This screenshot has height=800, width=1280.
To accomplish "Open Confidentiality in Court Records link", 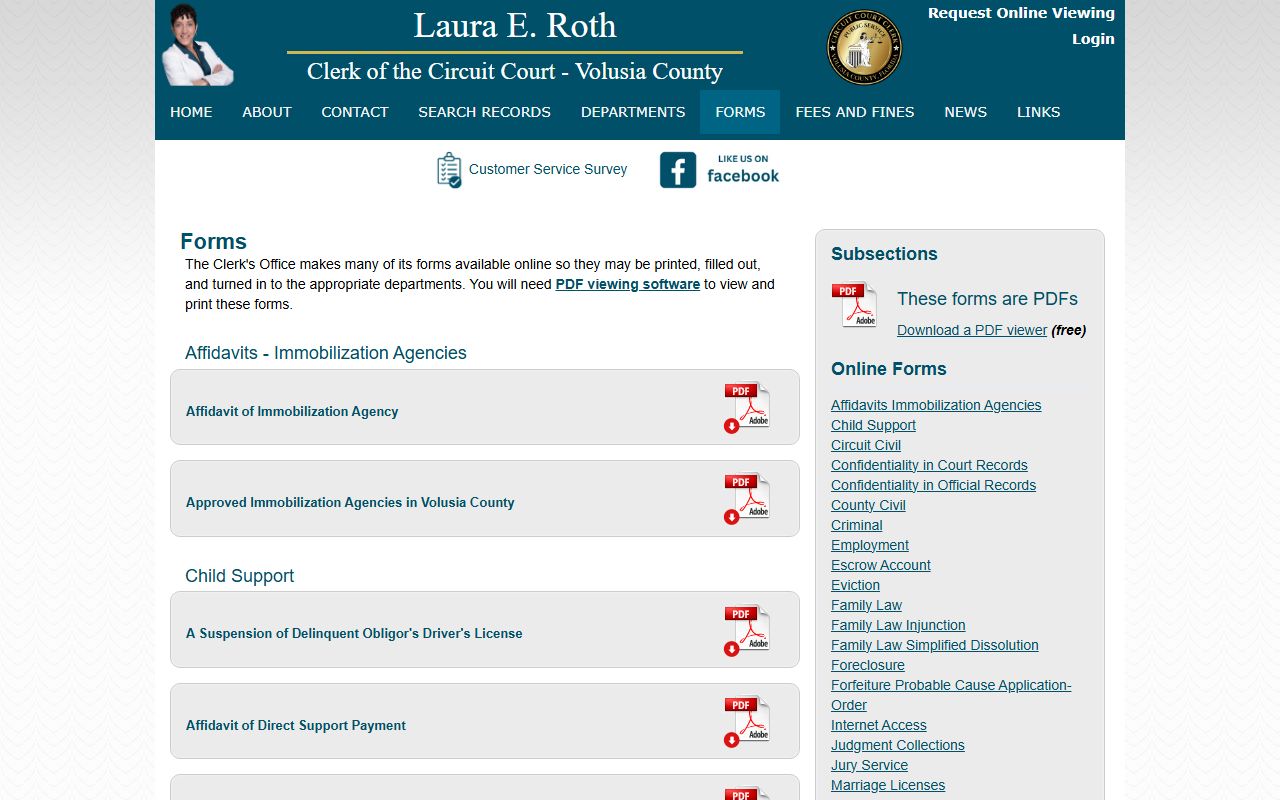I will 929,465.
